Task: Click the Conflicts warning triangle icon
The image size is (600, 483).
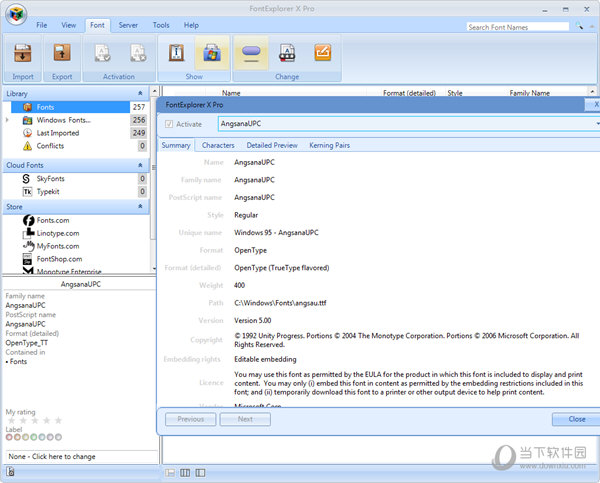Action: point(27,146)
